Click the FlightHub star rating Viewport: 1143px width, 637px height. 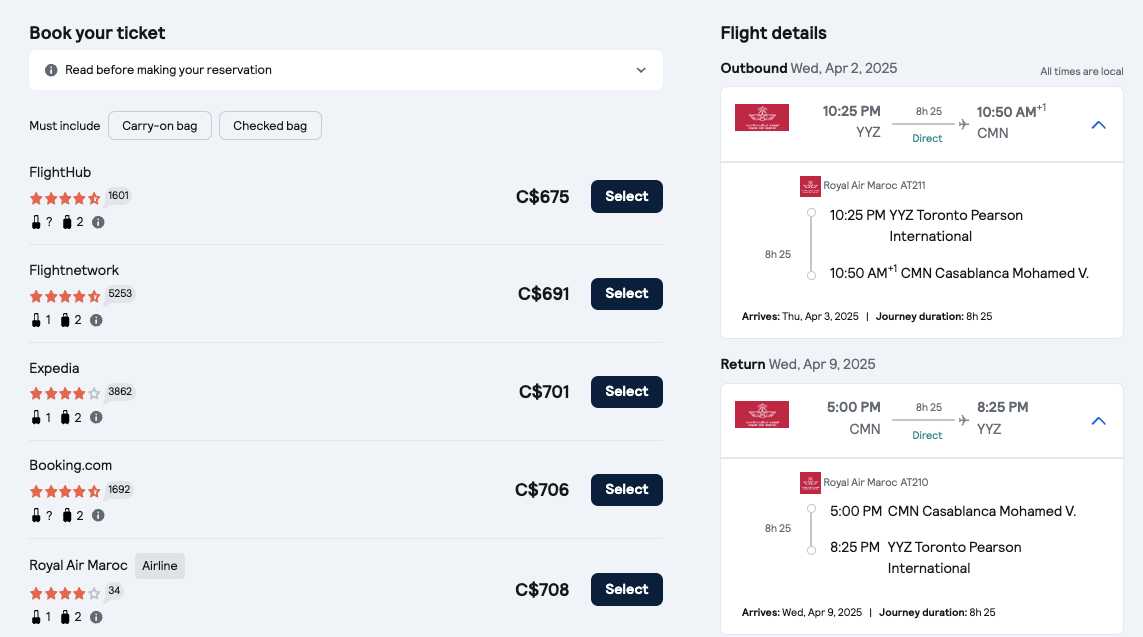pyautogui.click(x=65, y=198)
